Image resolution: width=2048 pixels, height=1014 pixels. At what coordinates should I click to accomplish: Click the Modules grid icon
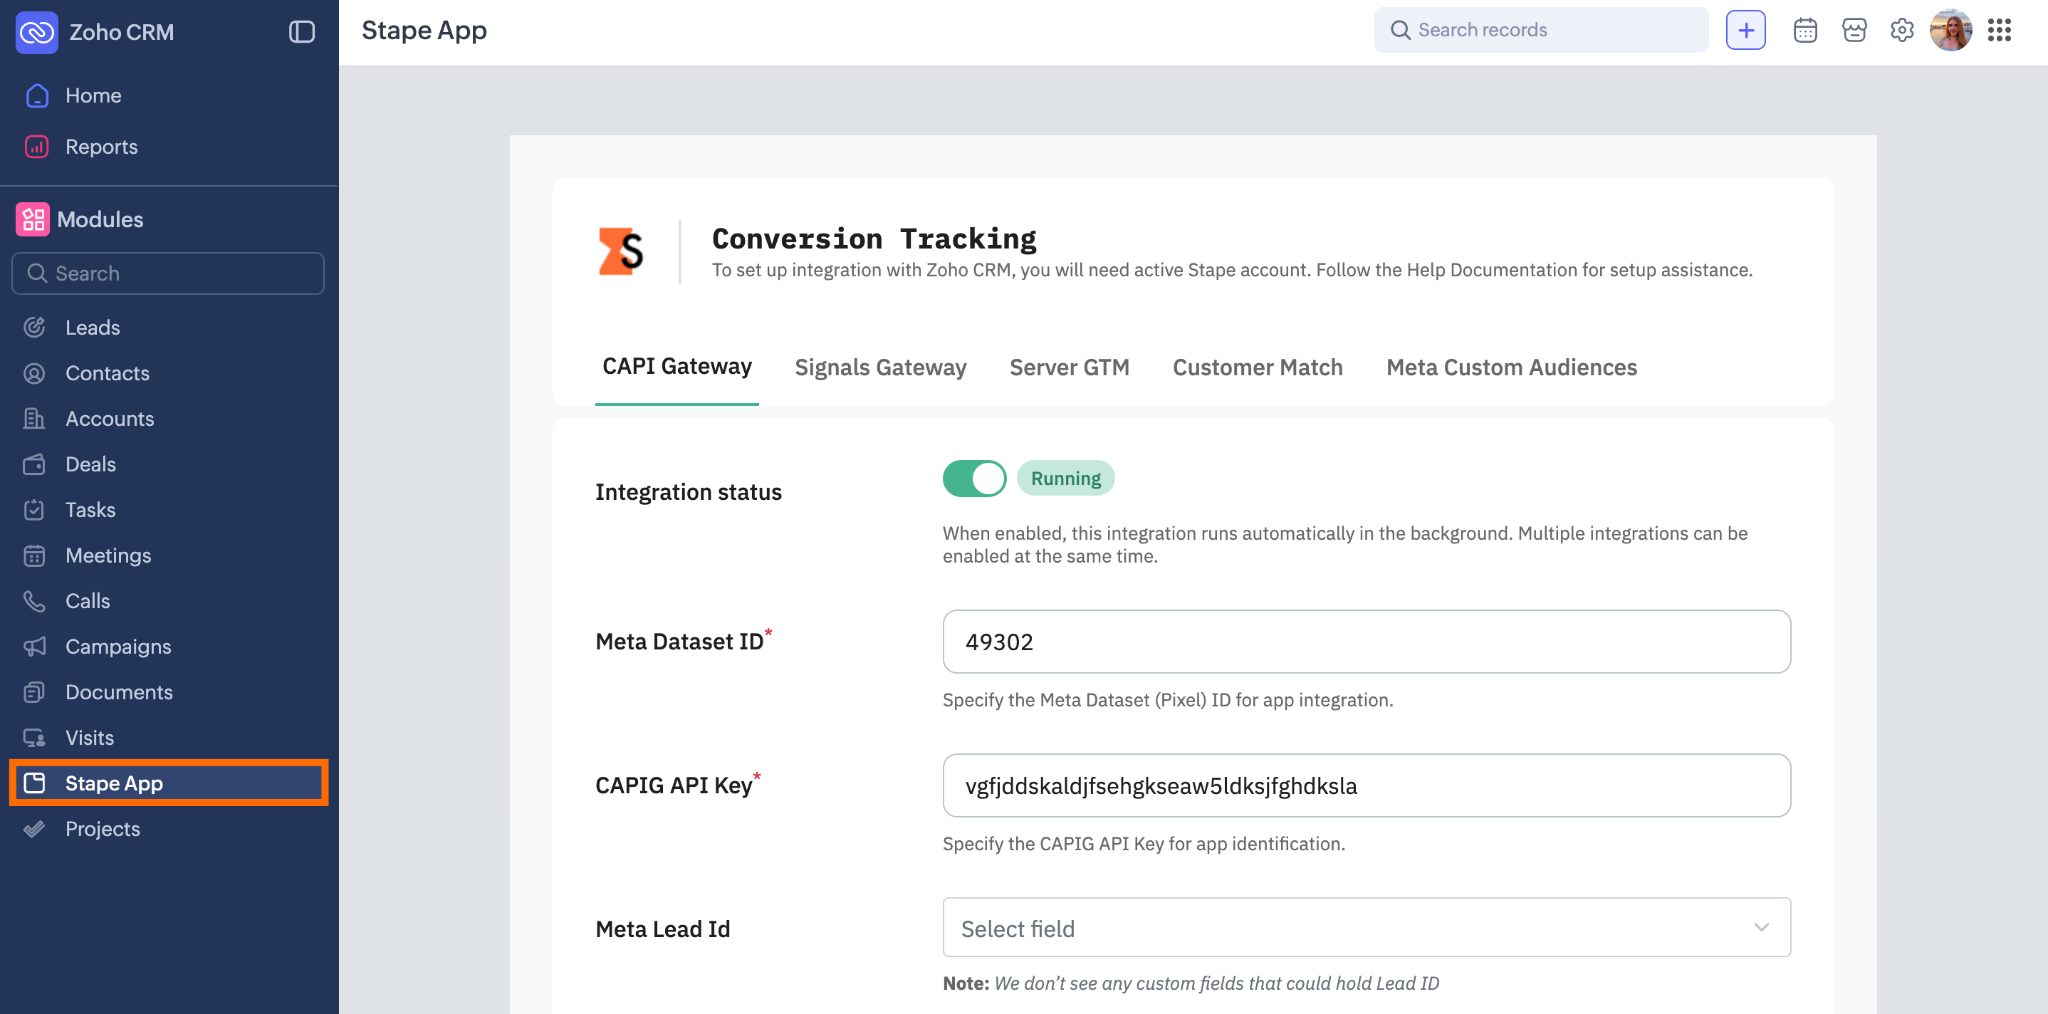(33, 219)
